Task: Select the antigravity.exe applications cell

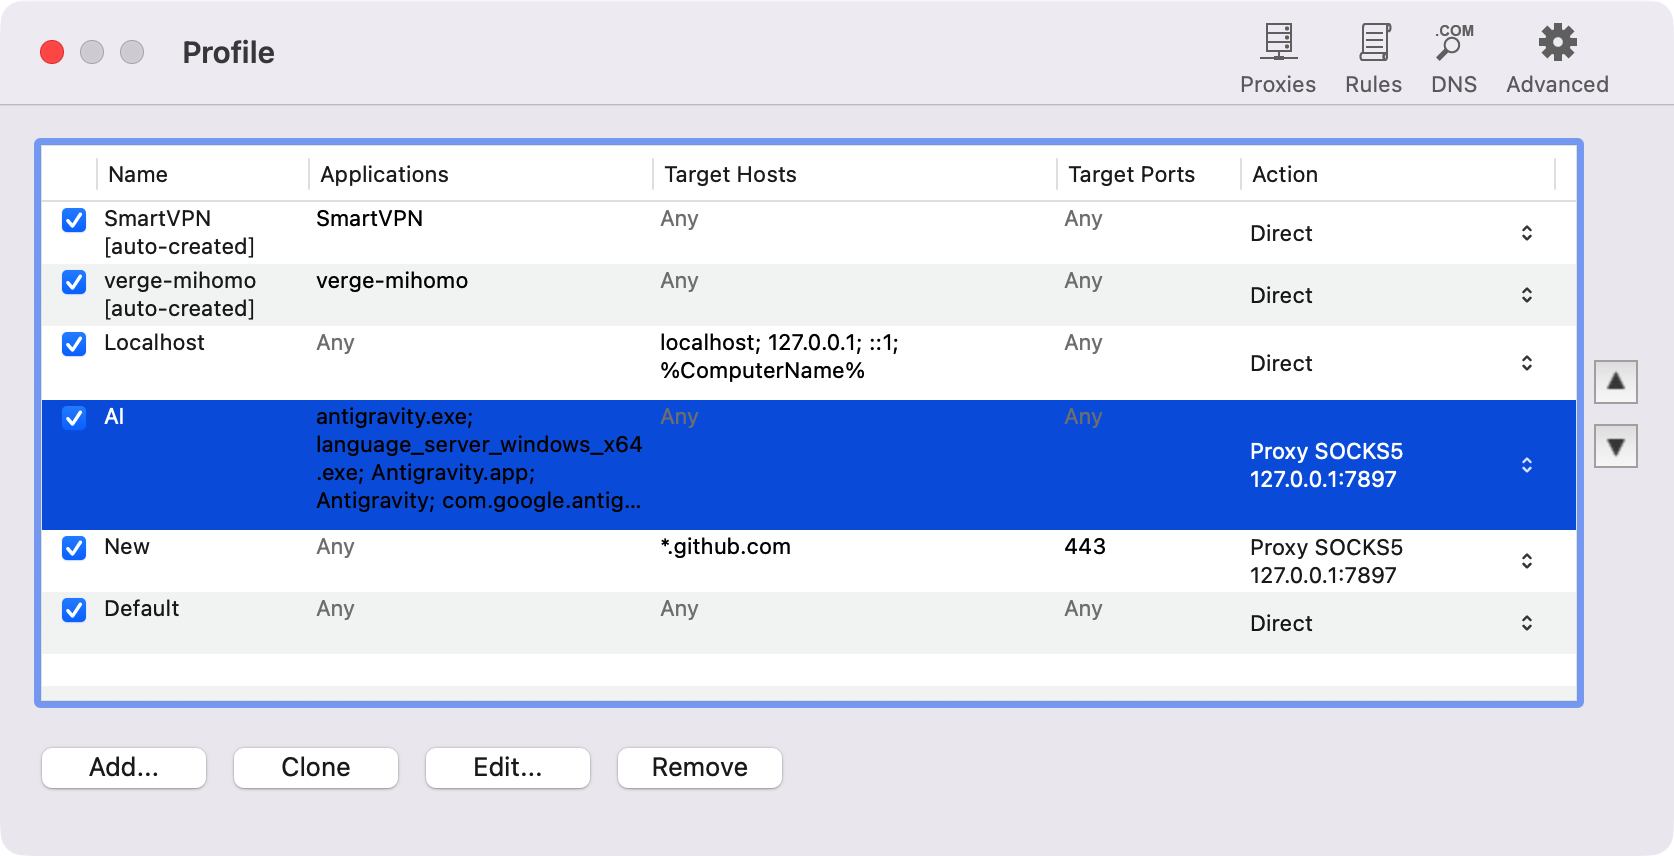Action: (479, 459)
